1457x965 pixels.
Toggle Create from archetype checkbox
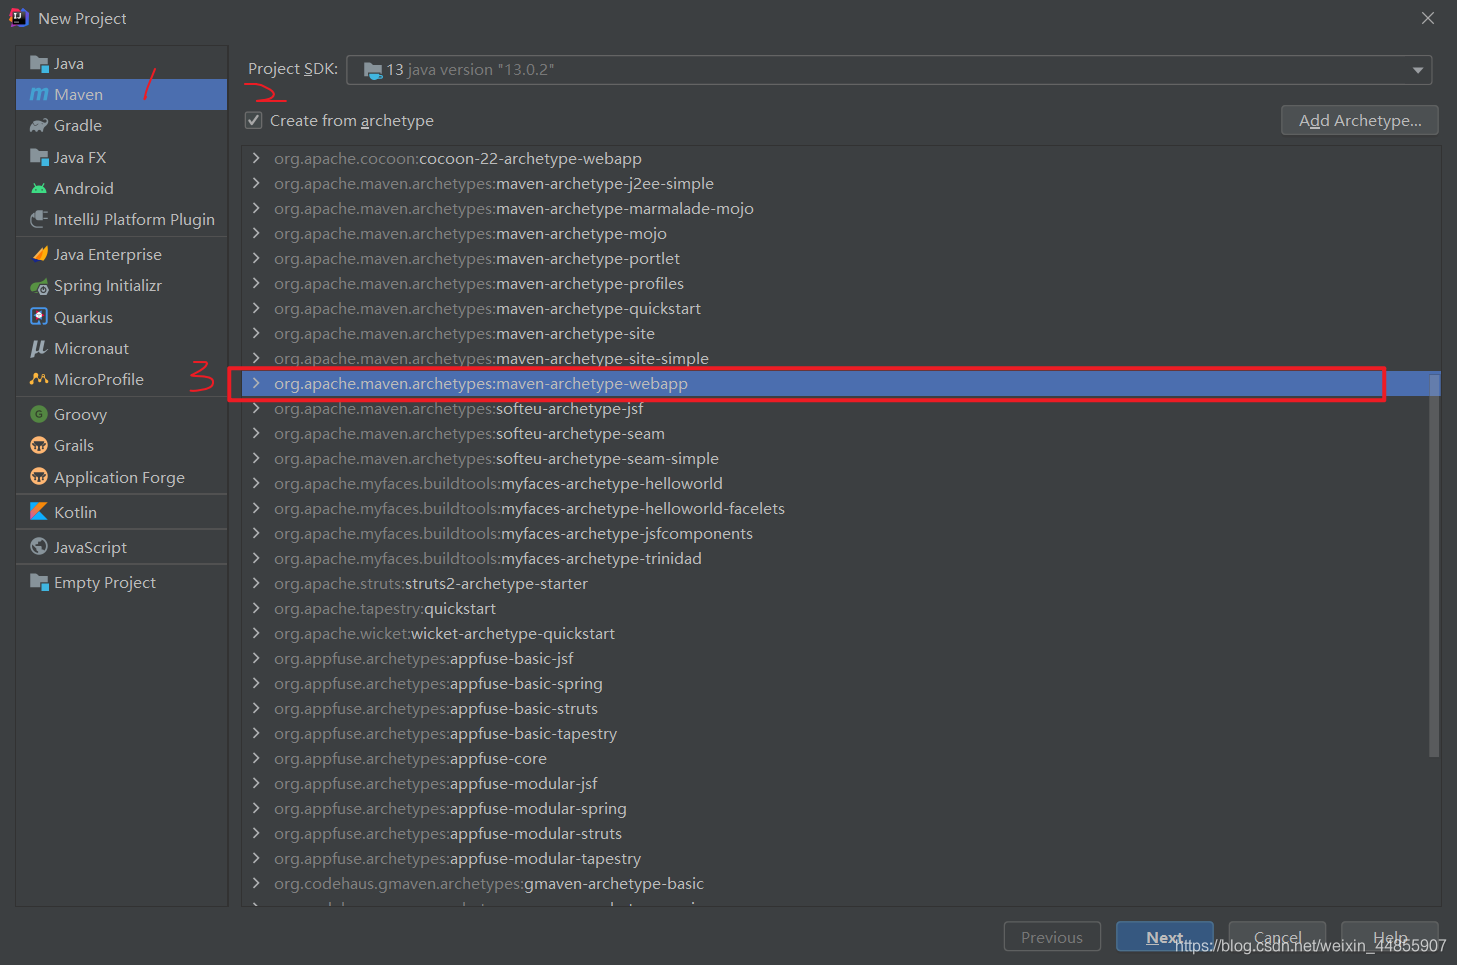coord(254,120)
